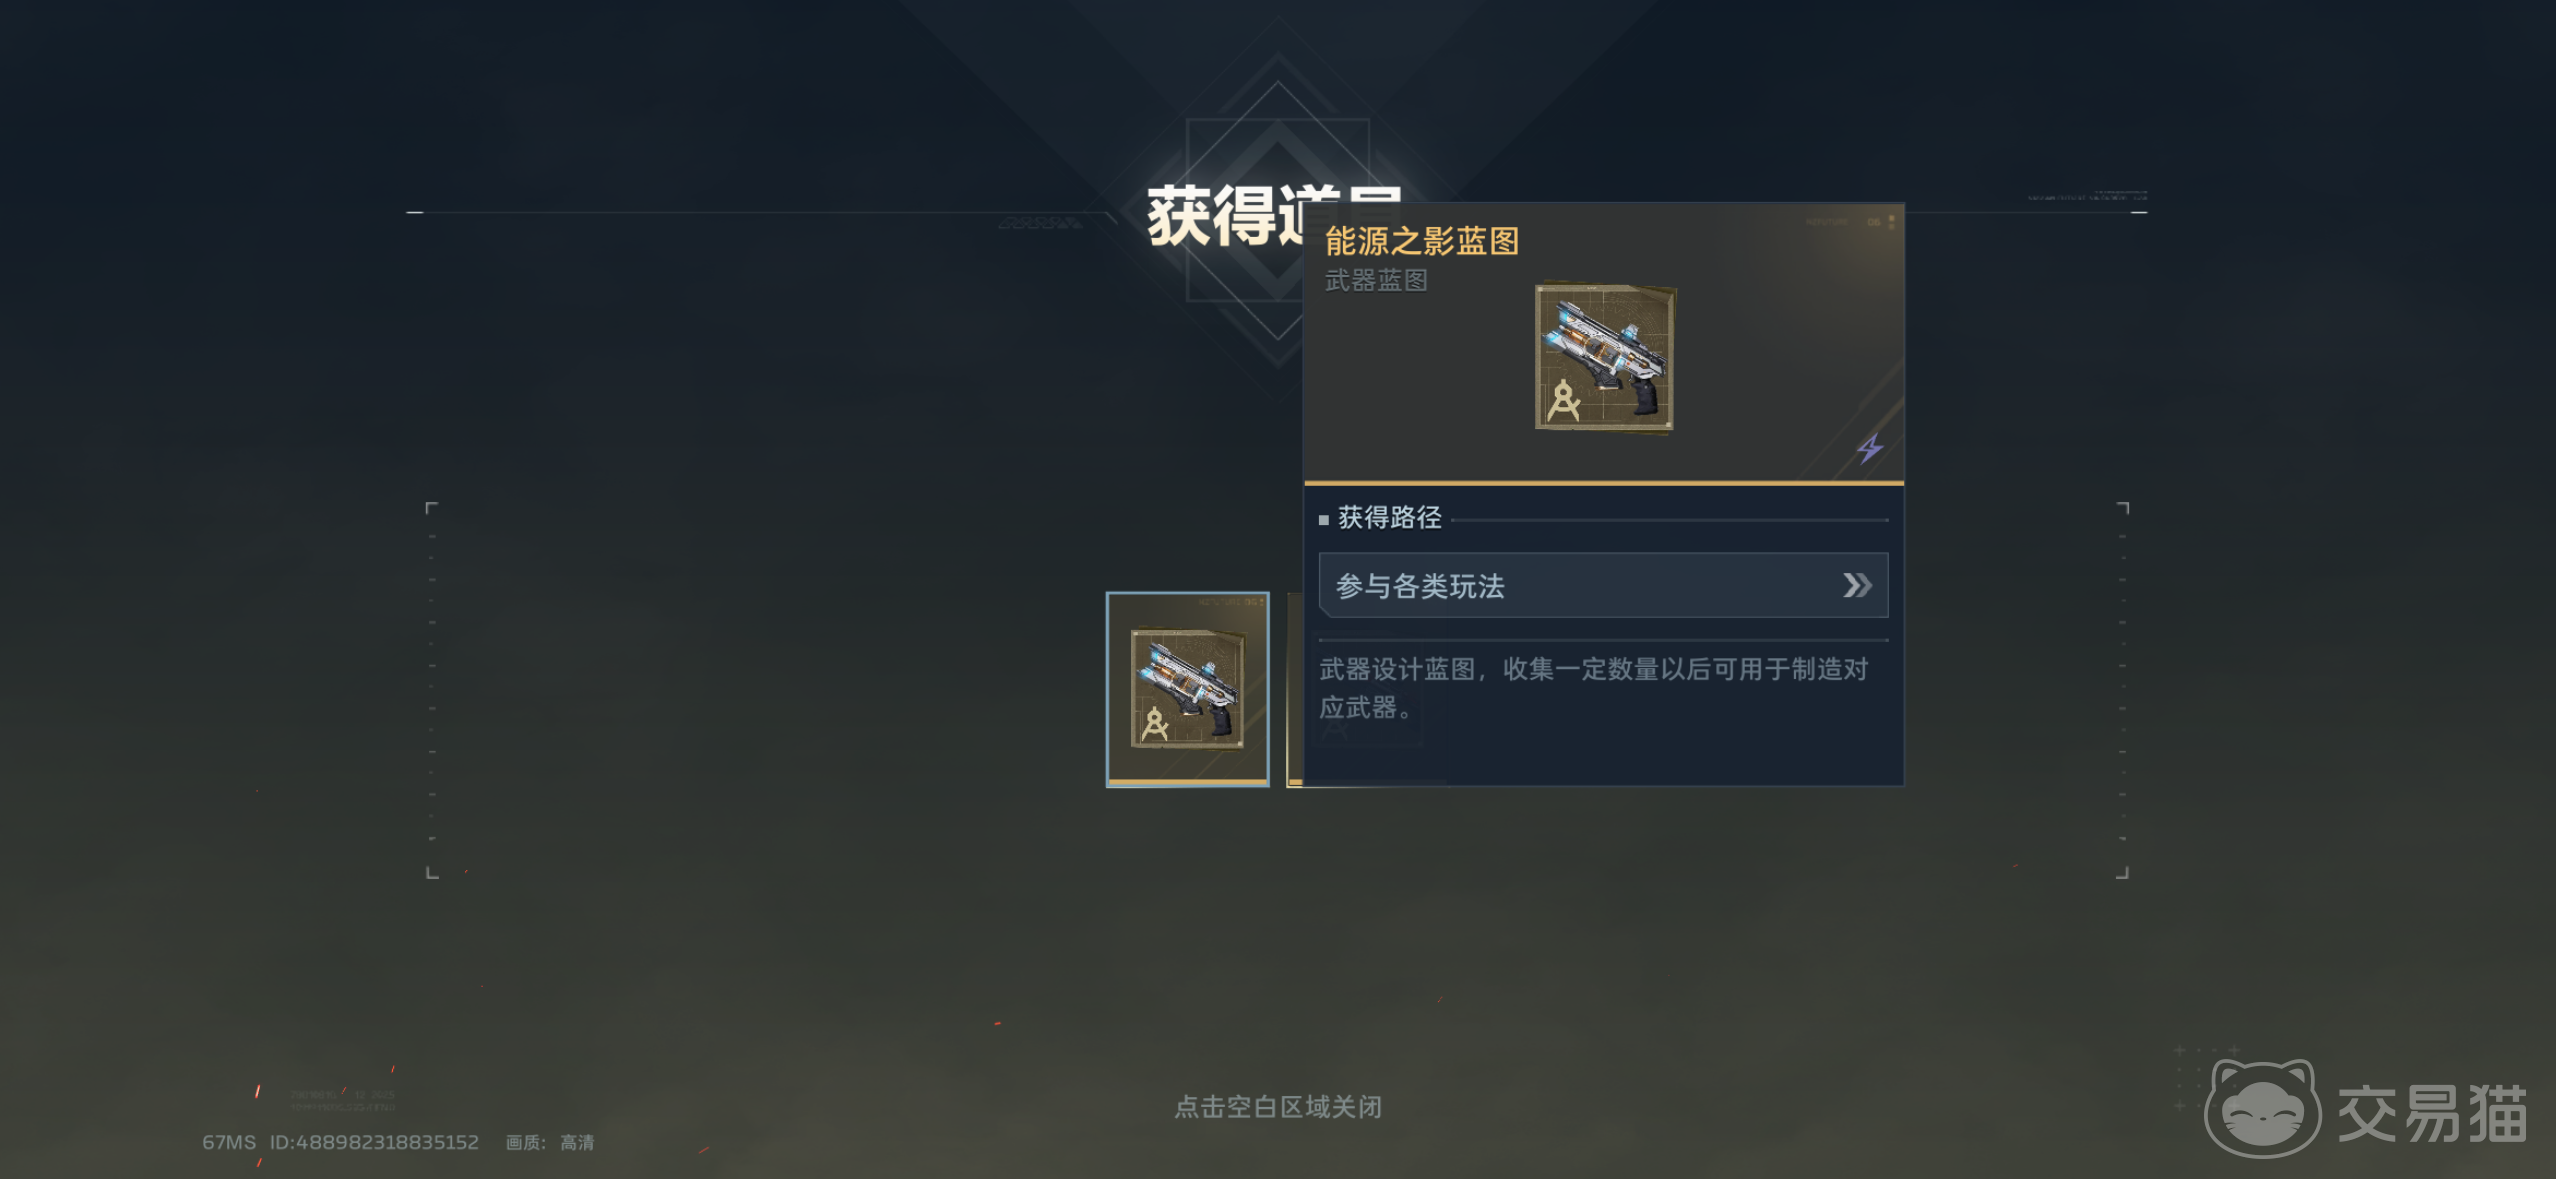The height and width of the screenshot is (1179, 2556).
Task: Click the 获得路径 section header
Action: coord(1389,518)
